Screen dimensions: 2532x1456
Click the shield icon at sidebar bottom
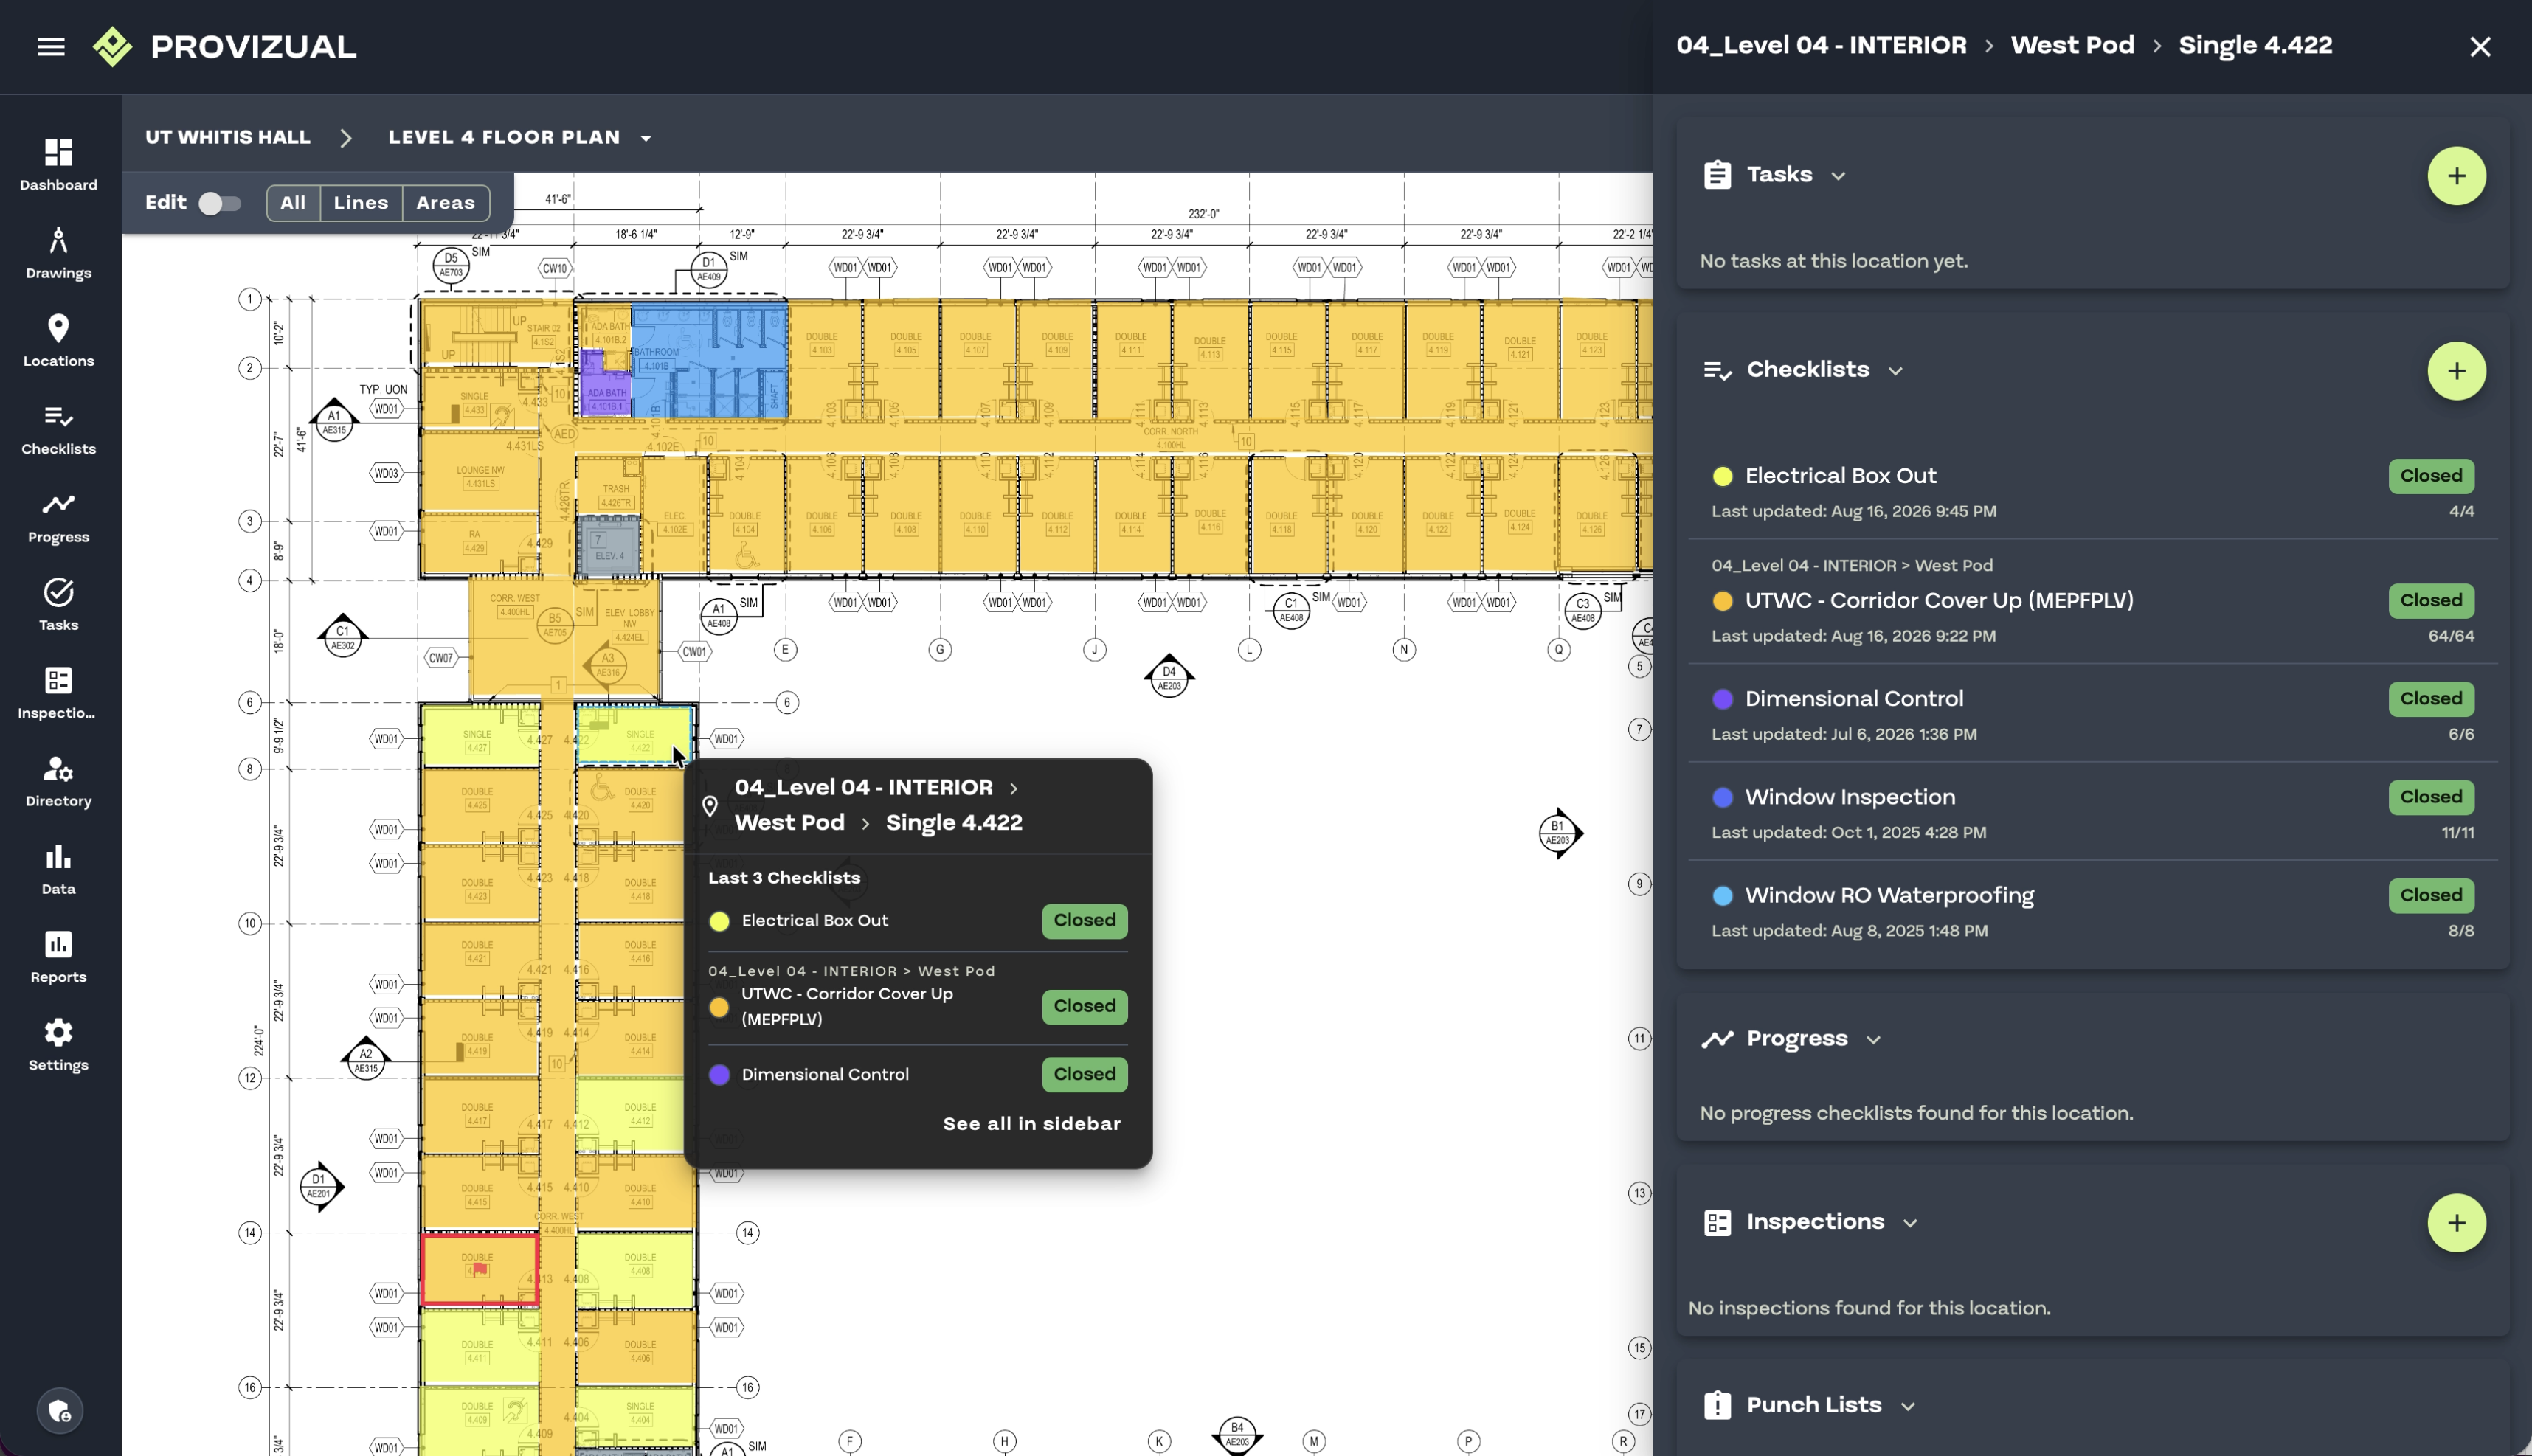pos(60,1411)
